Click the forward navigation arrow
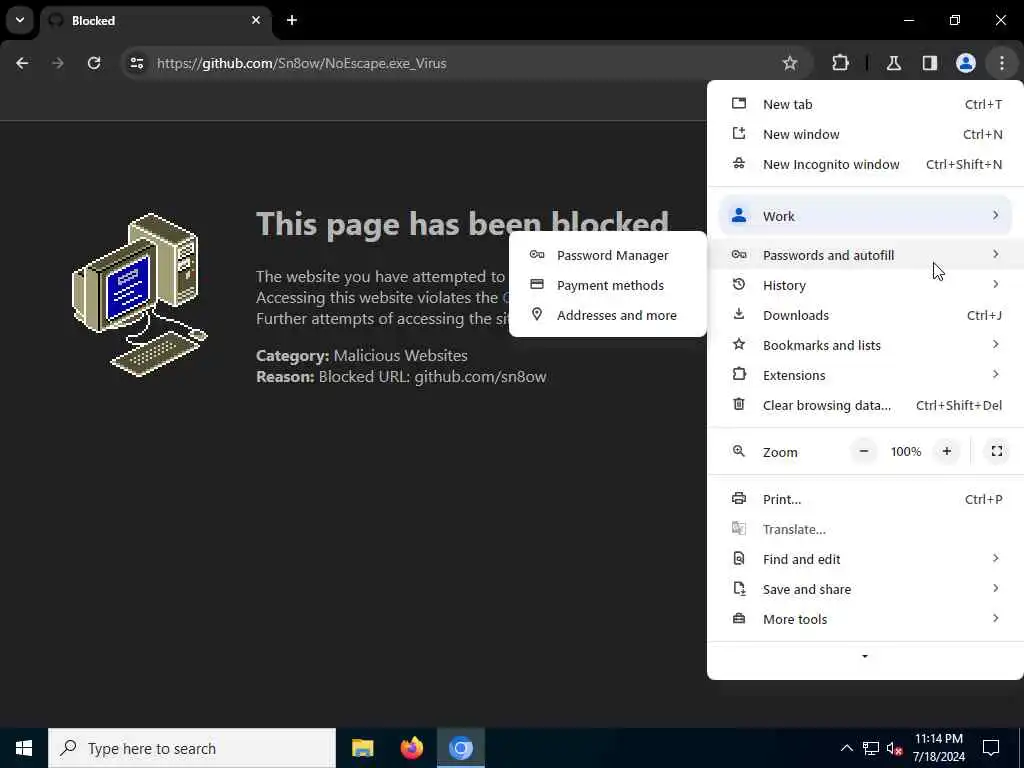This screenshot has width=1024, height=768. (58, 63)
